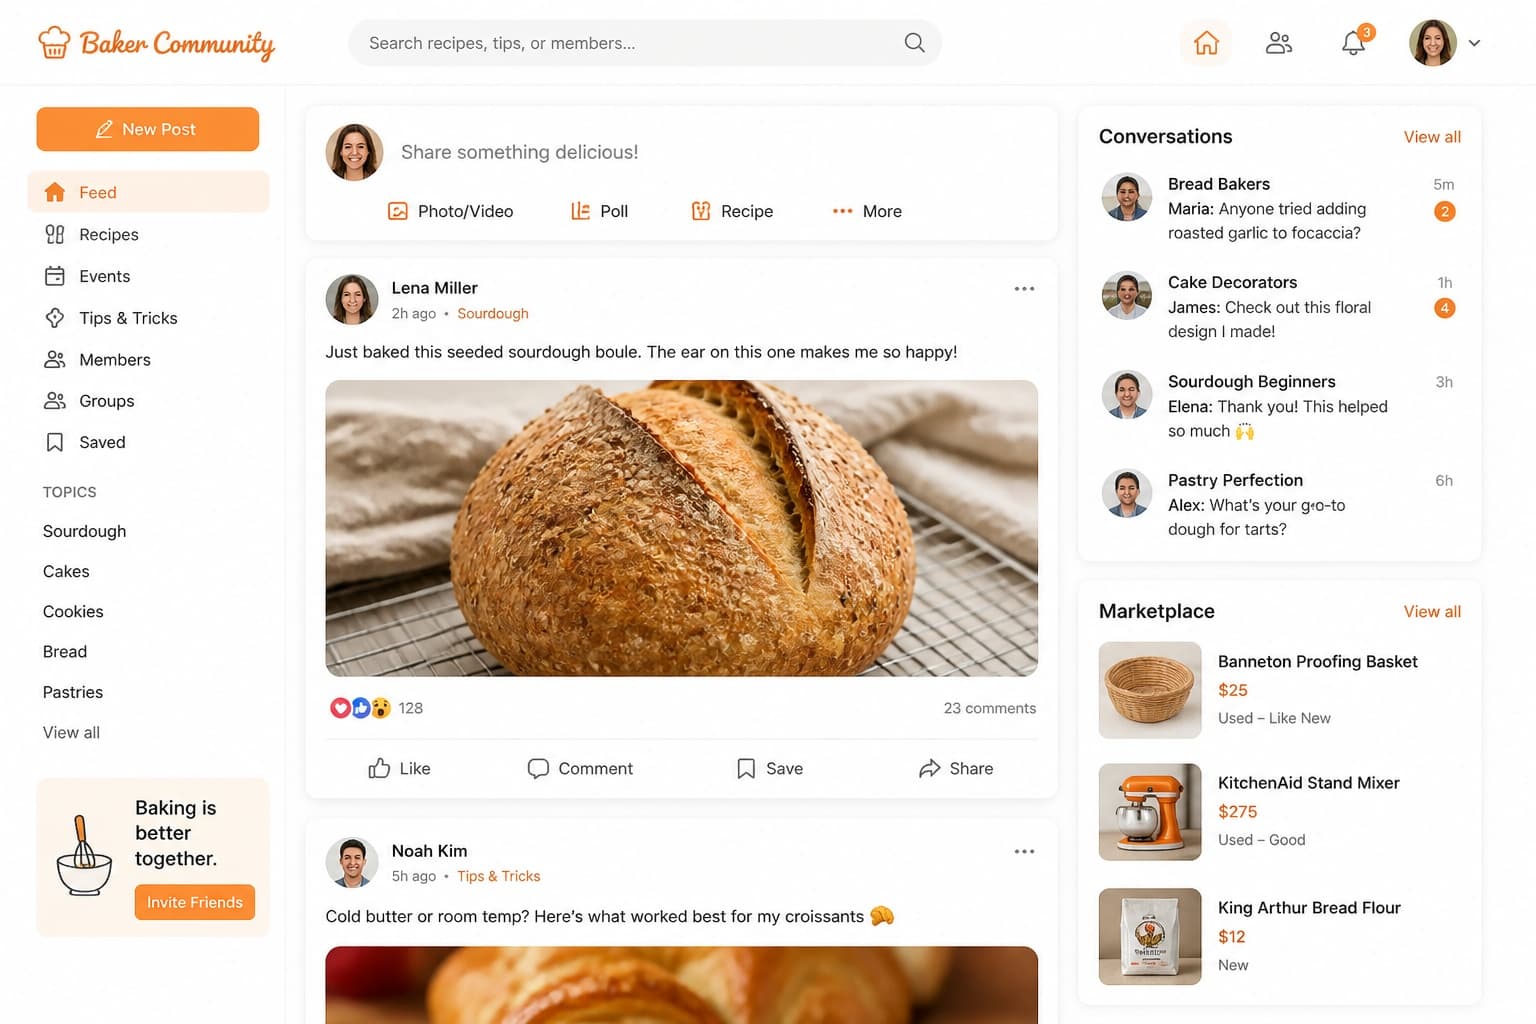This screenshot has width=1536, height=1024.
Task: Open the Sourdough Beginners conversation
Action: (1279, 406)
